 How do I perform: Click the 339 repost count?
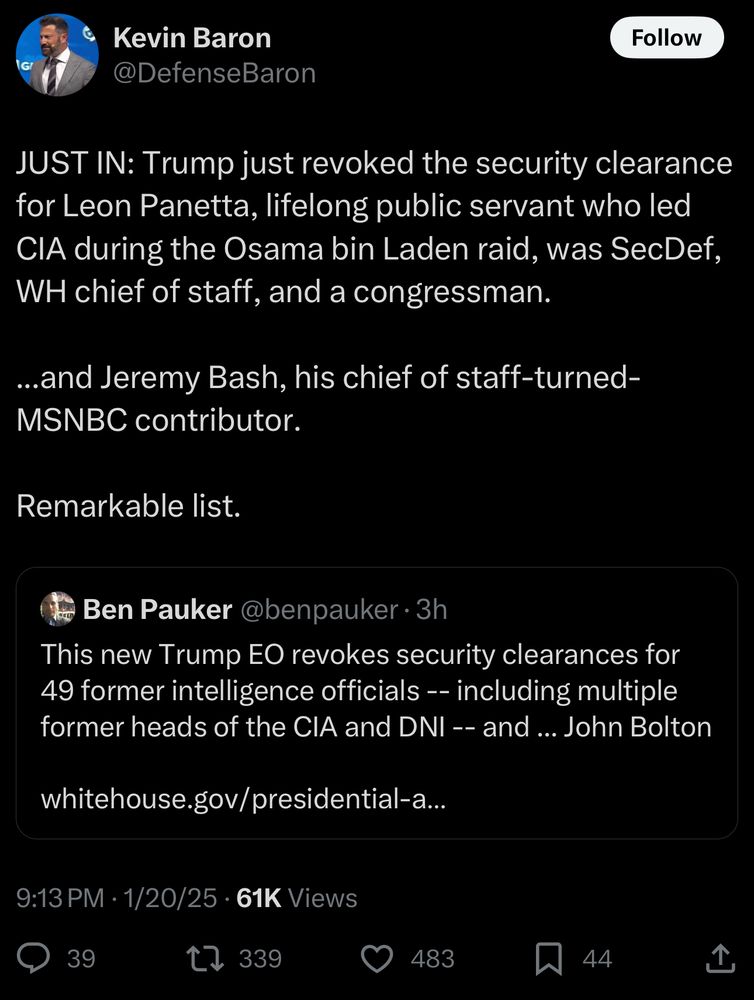click(260, 959)
